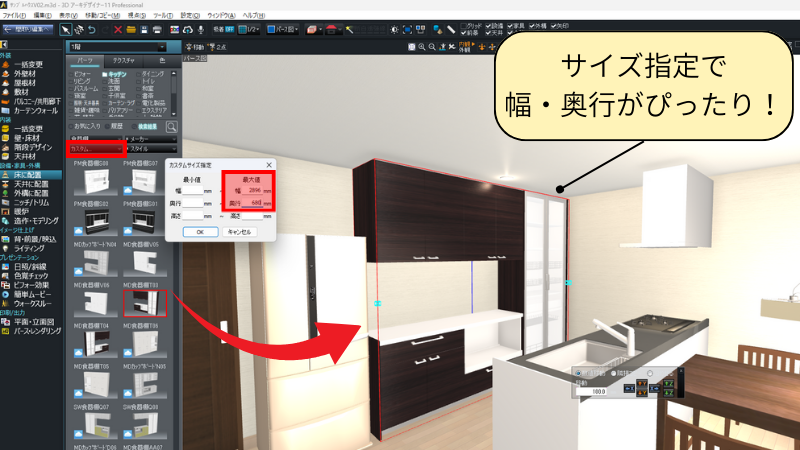Click the zoom in magnifier icon
The image size is (800, 450).
(x=422, y=47)
